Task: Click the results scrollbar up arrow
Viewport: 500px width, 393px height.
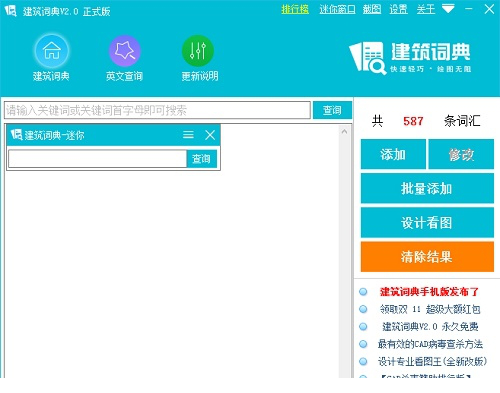Action: click(x=345, y=132)
